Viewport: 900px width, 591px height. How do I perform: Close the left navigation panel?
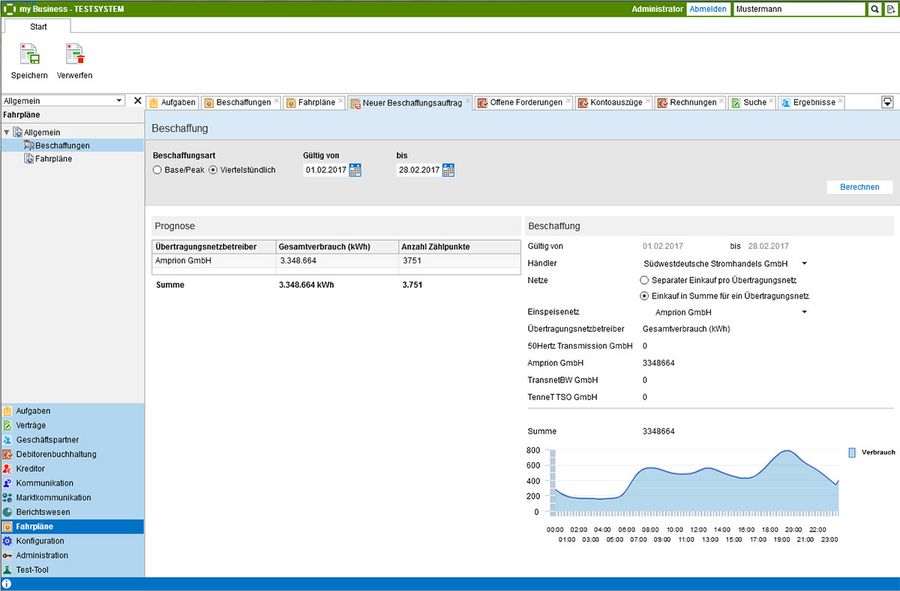pos(138,101)
